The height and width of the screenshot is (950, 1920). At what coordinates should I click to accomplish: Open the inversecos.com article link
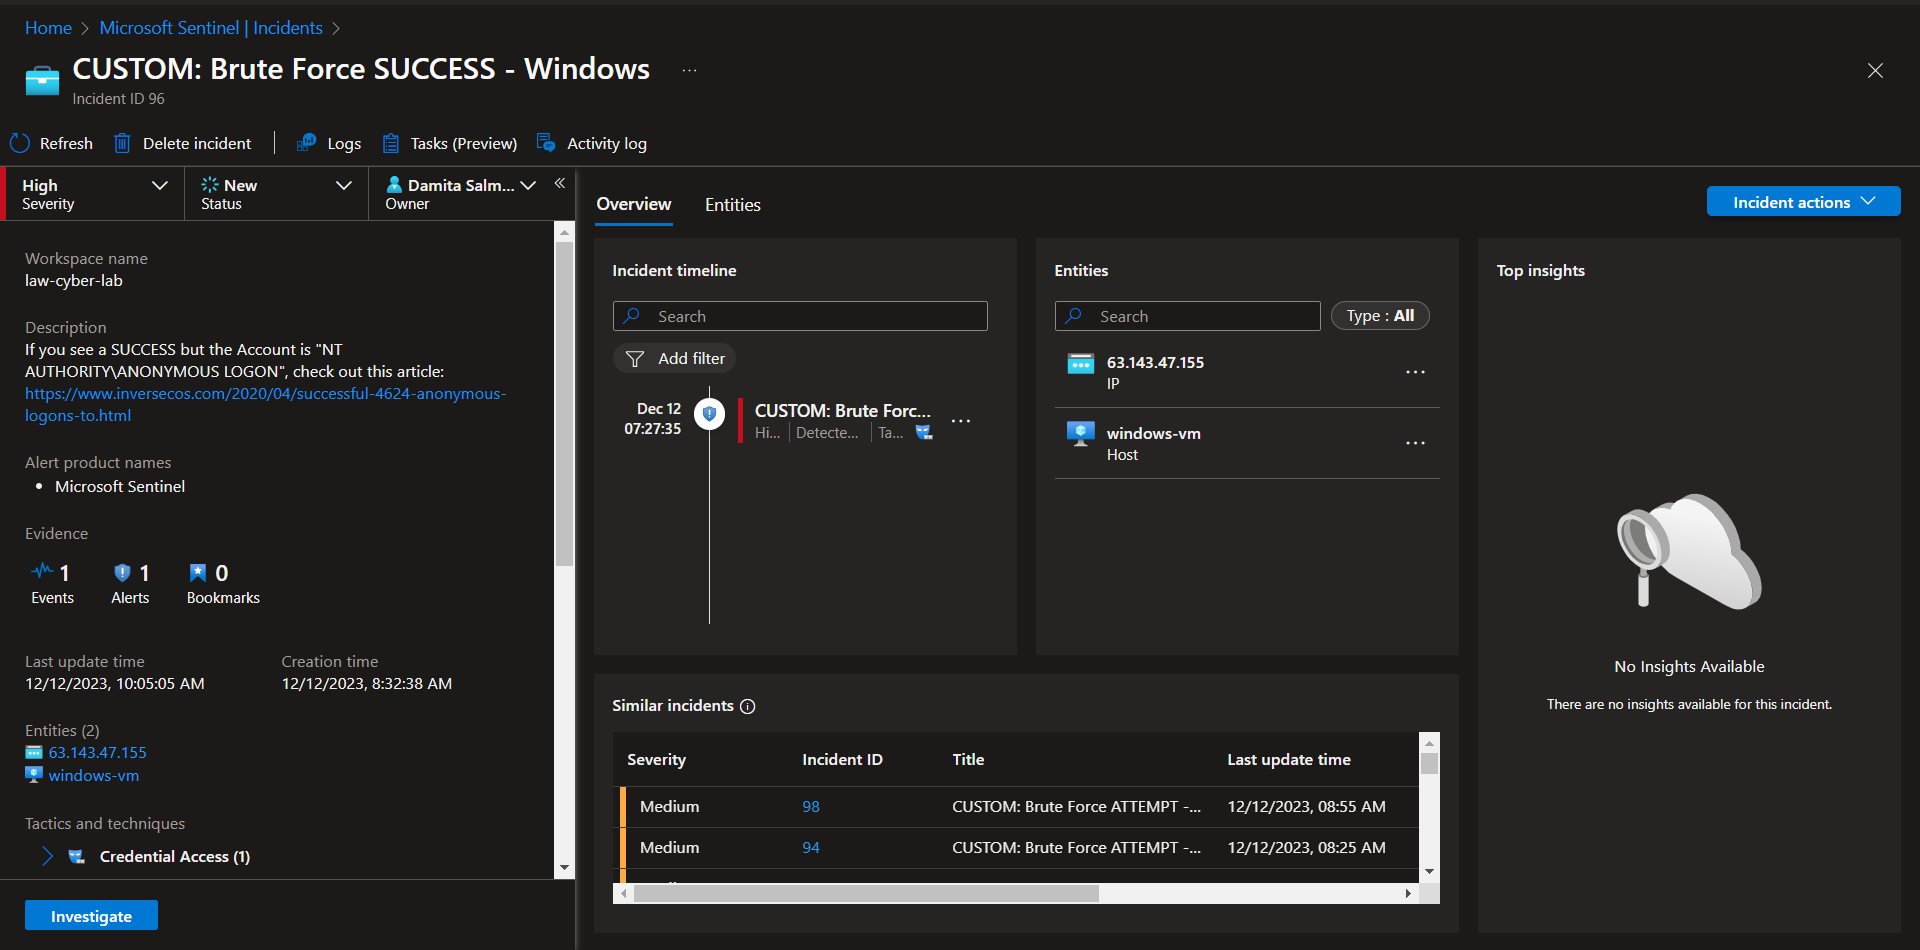tap(265, 405)
